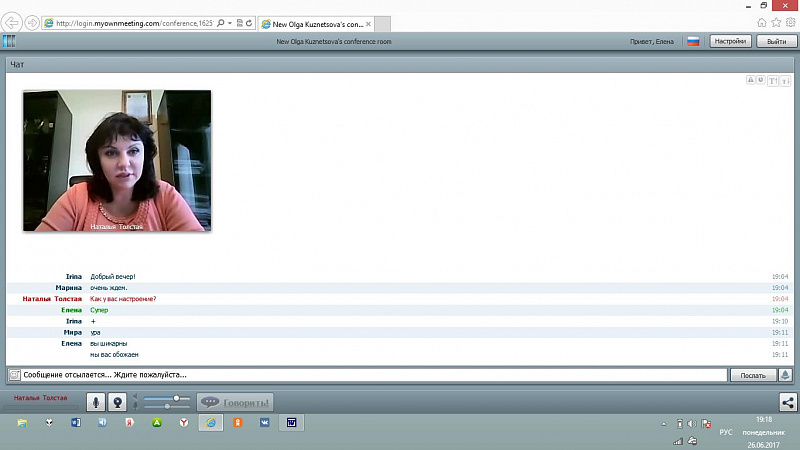Increase chat font size icon
The image size is (800, 450).
coord(773,81)
